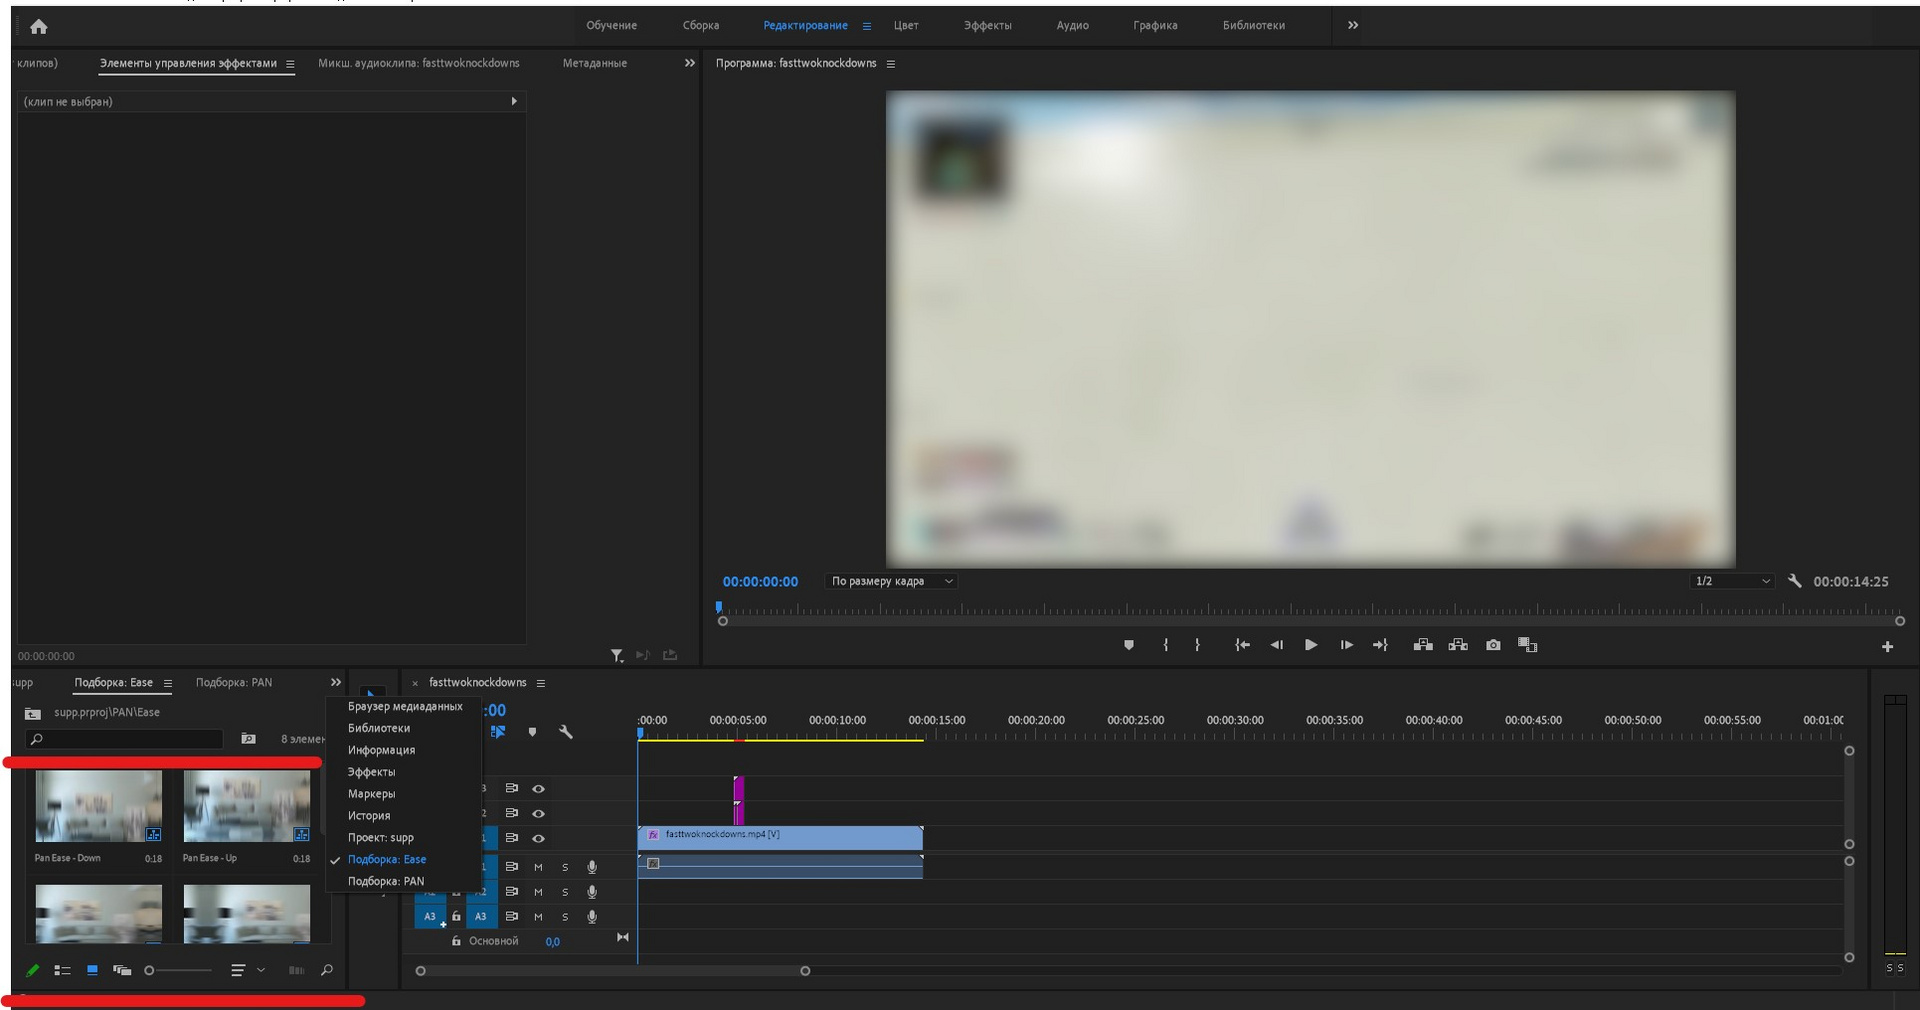
Task: Export frame with camera icon
Action: tap(1493, 645)
